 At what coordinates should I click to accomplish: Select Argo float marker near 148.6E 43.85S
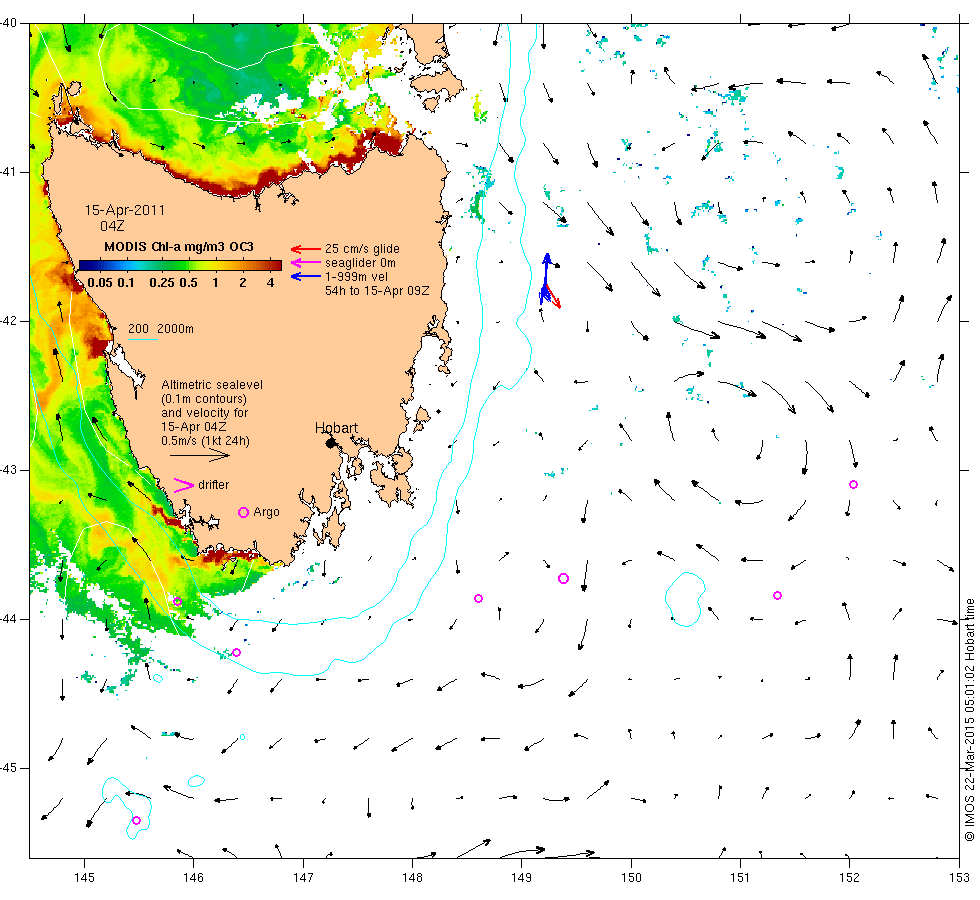(x=479, y=599)
